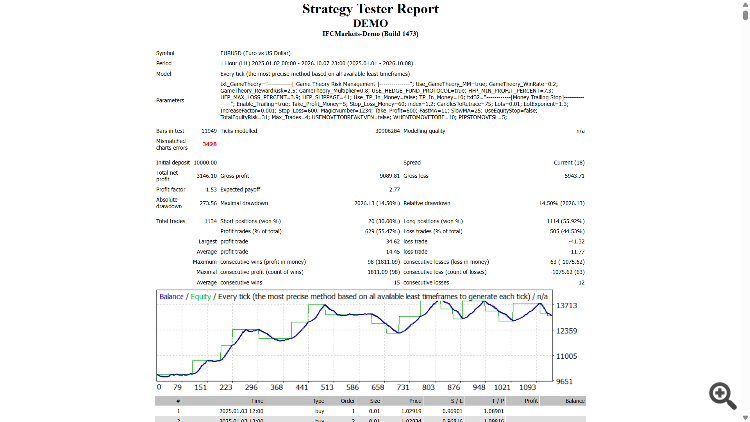
Task: Click the "Gross profit" label
Action: coord(234,176)
